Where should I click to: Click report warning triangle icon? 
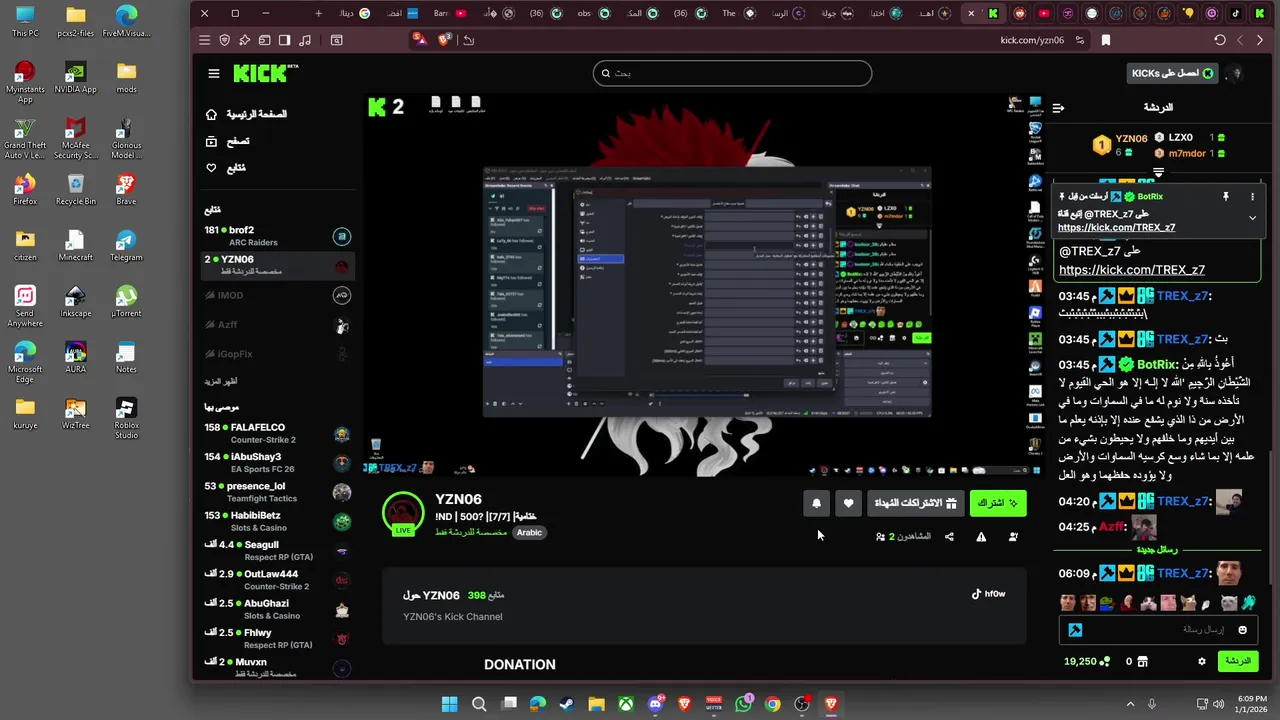pyautogui.click(x=981, y=537)
